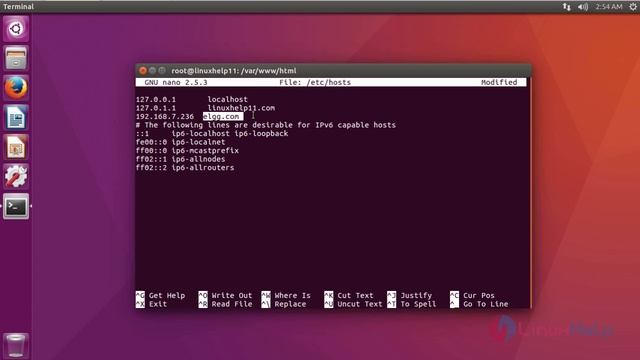Click the ip6-allrouters line

tap(185, 168)
